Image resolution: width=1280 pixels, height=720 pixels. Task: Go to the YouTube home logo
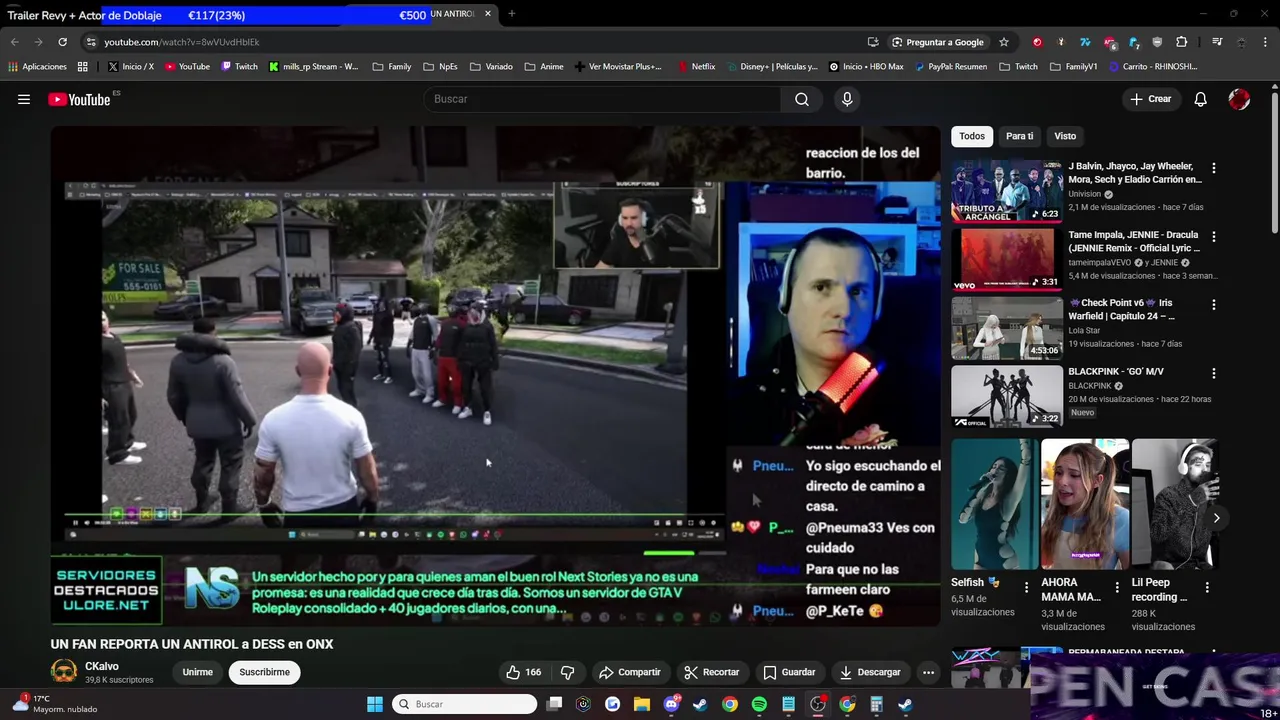tap(79, 99)
